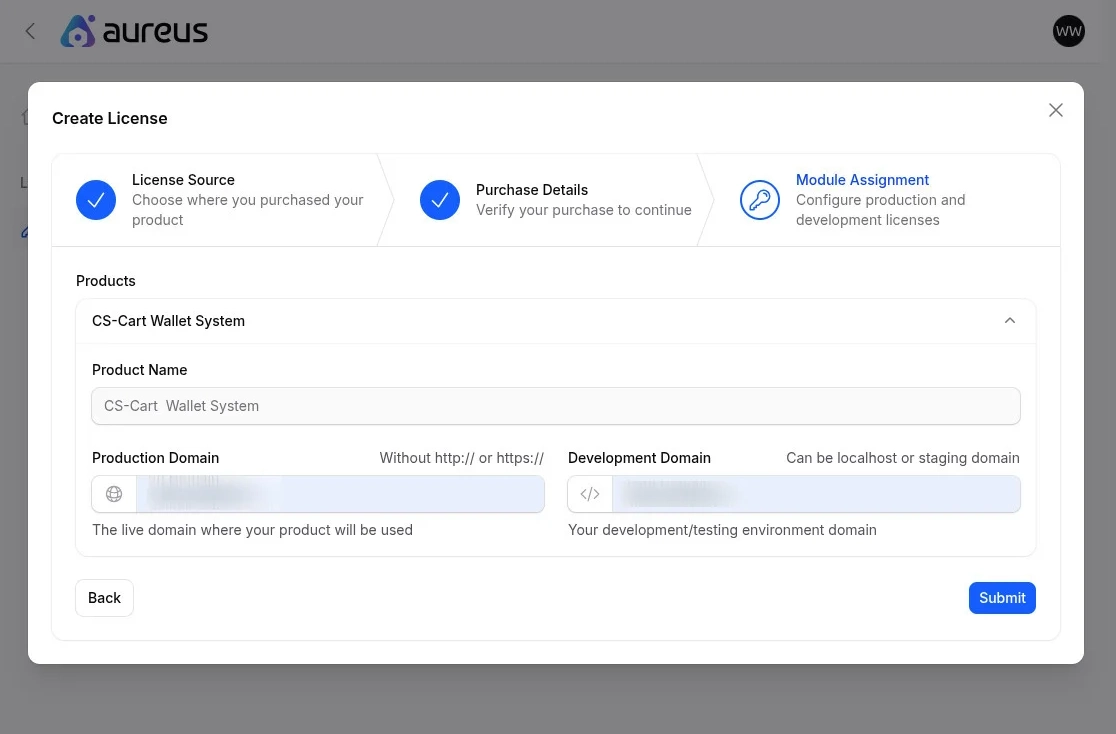This screenshot has height=734, width=1116.
Task: Click the Aureus logo
Action: 134,31
